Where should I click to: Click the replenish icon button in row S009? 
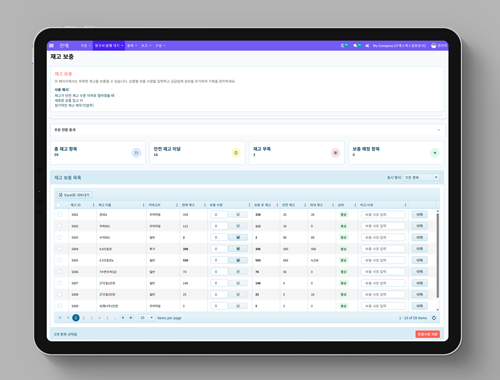238,306
